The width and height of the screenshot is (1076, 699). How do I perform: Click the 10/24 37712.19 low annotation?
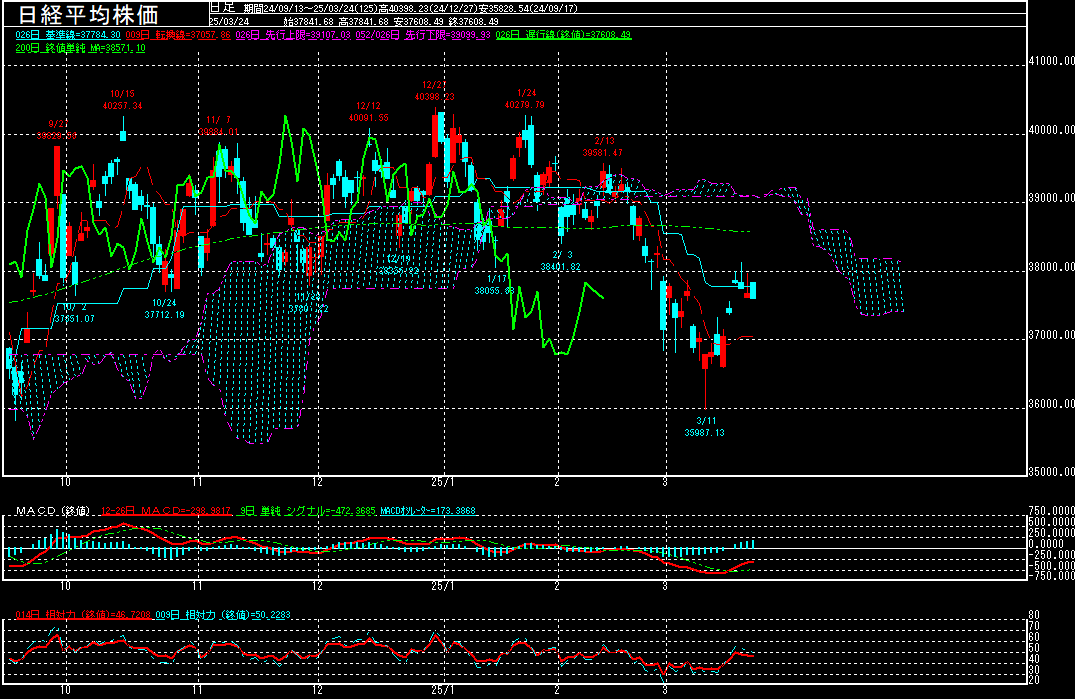165,309
